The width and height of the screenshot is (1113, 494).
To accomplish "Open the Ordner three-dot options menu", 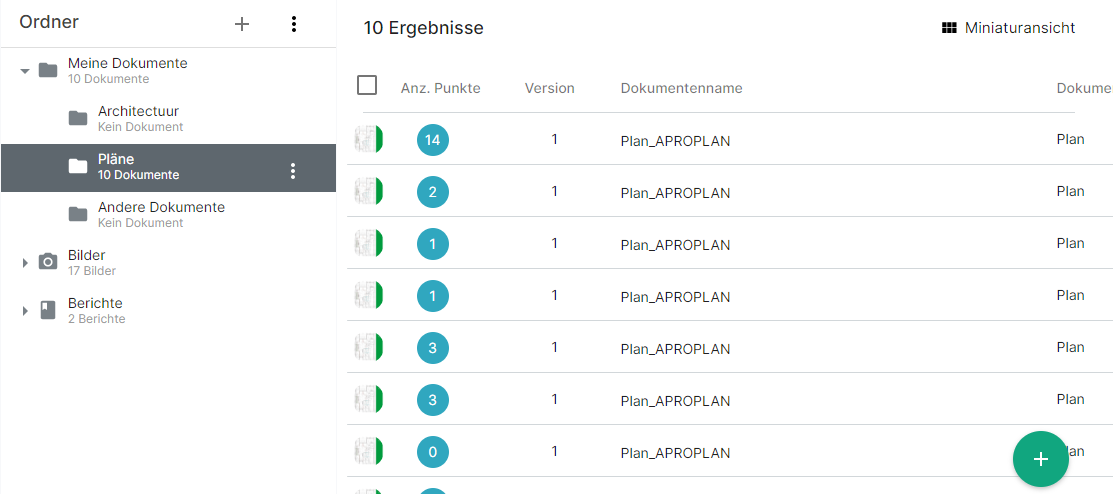I will click(294, 24).
